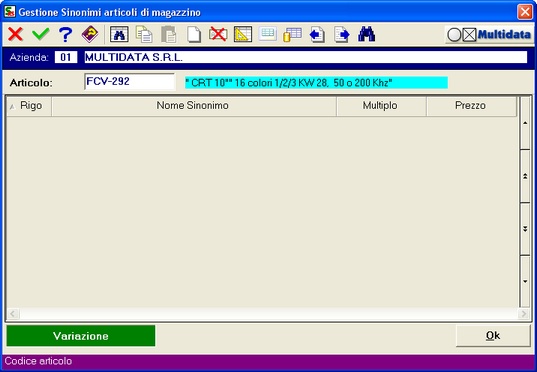Viewport: 537px width, 372px height.
Task: Close the Gestione Sinonimi window
Action: pos(525,12)
